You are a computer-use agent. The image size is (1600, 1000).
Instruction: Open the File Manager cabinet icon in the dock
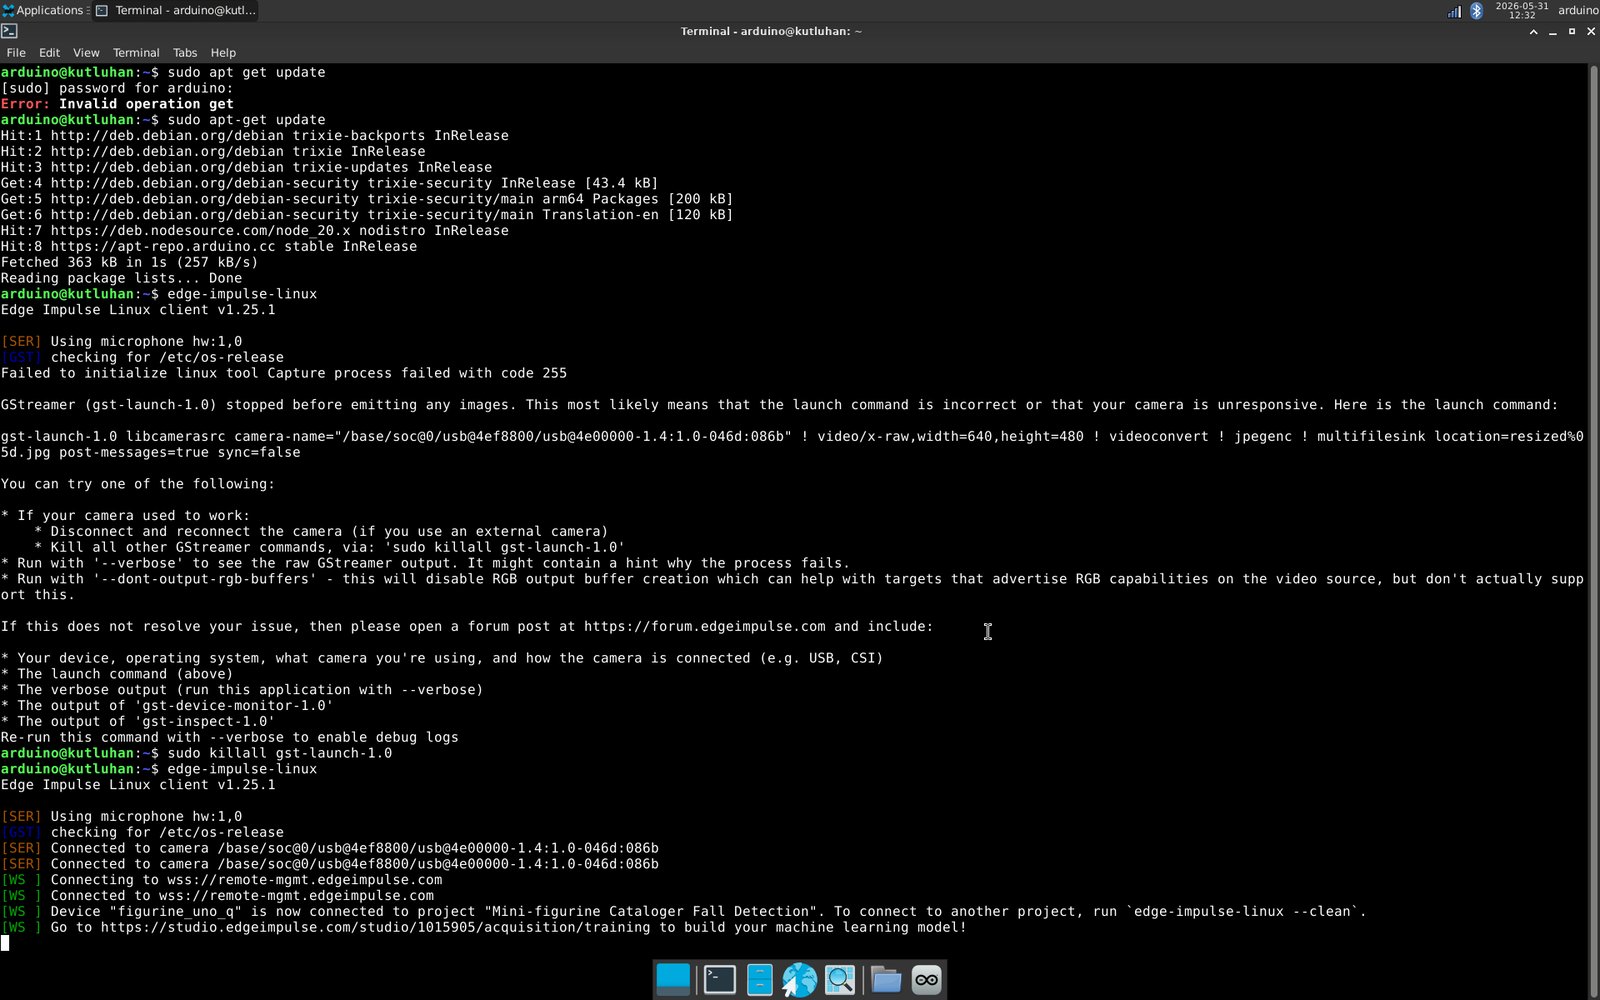click(x=760, y=980)
